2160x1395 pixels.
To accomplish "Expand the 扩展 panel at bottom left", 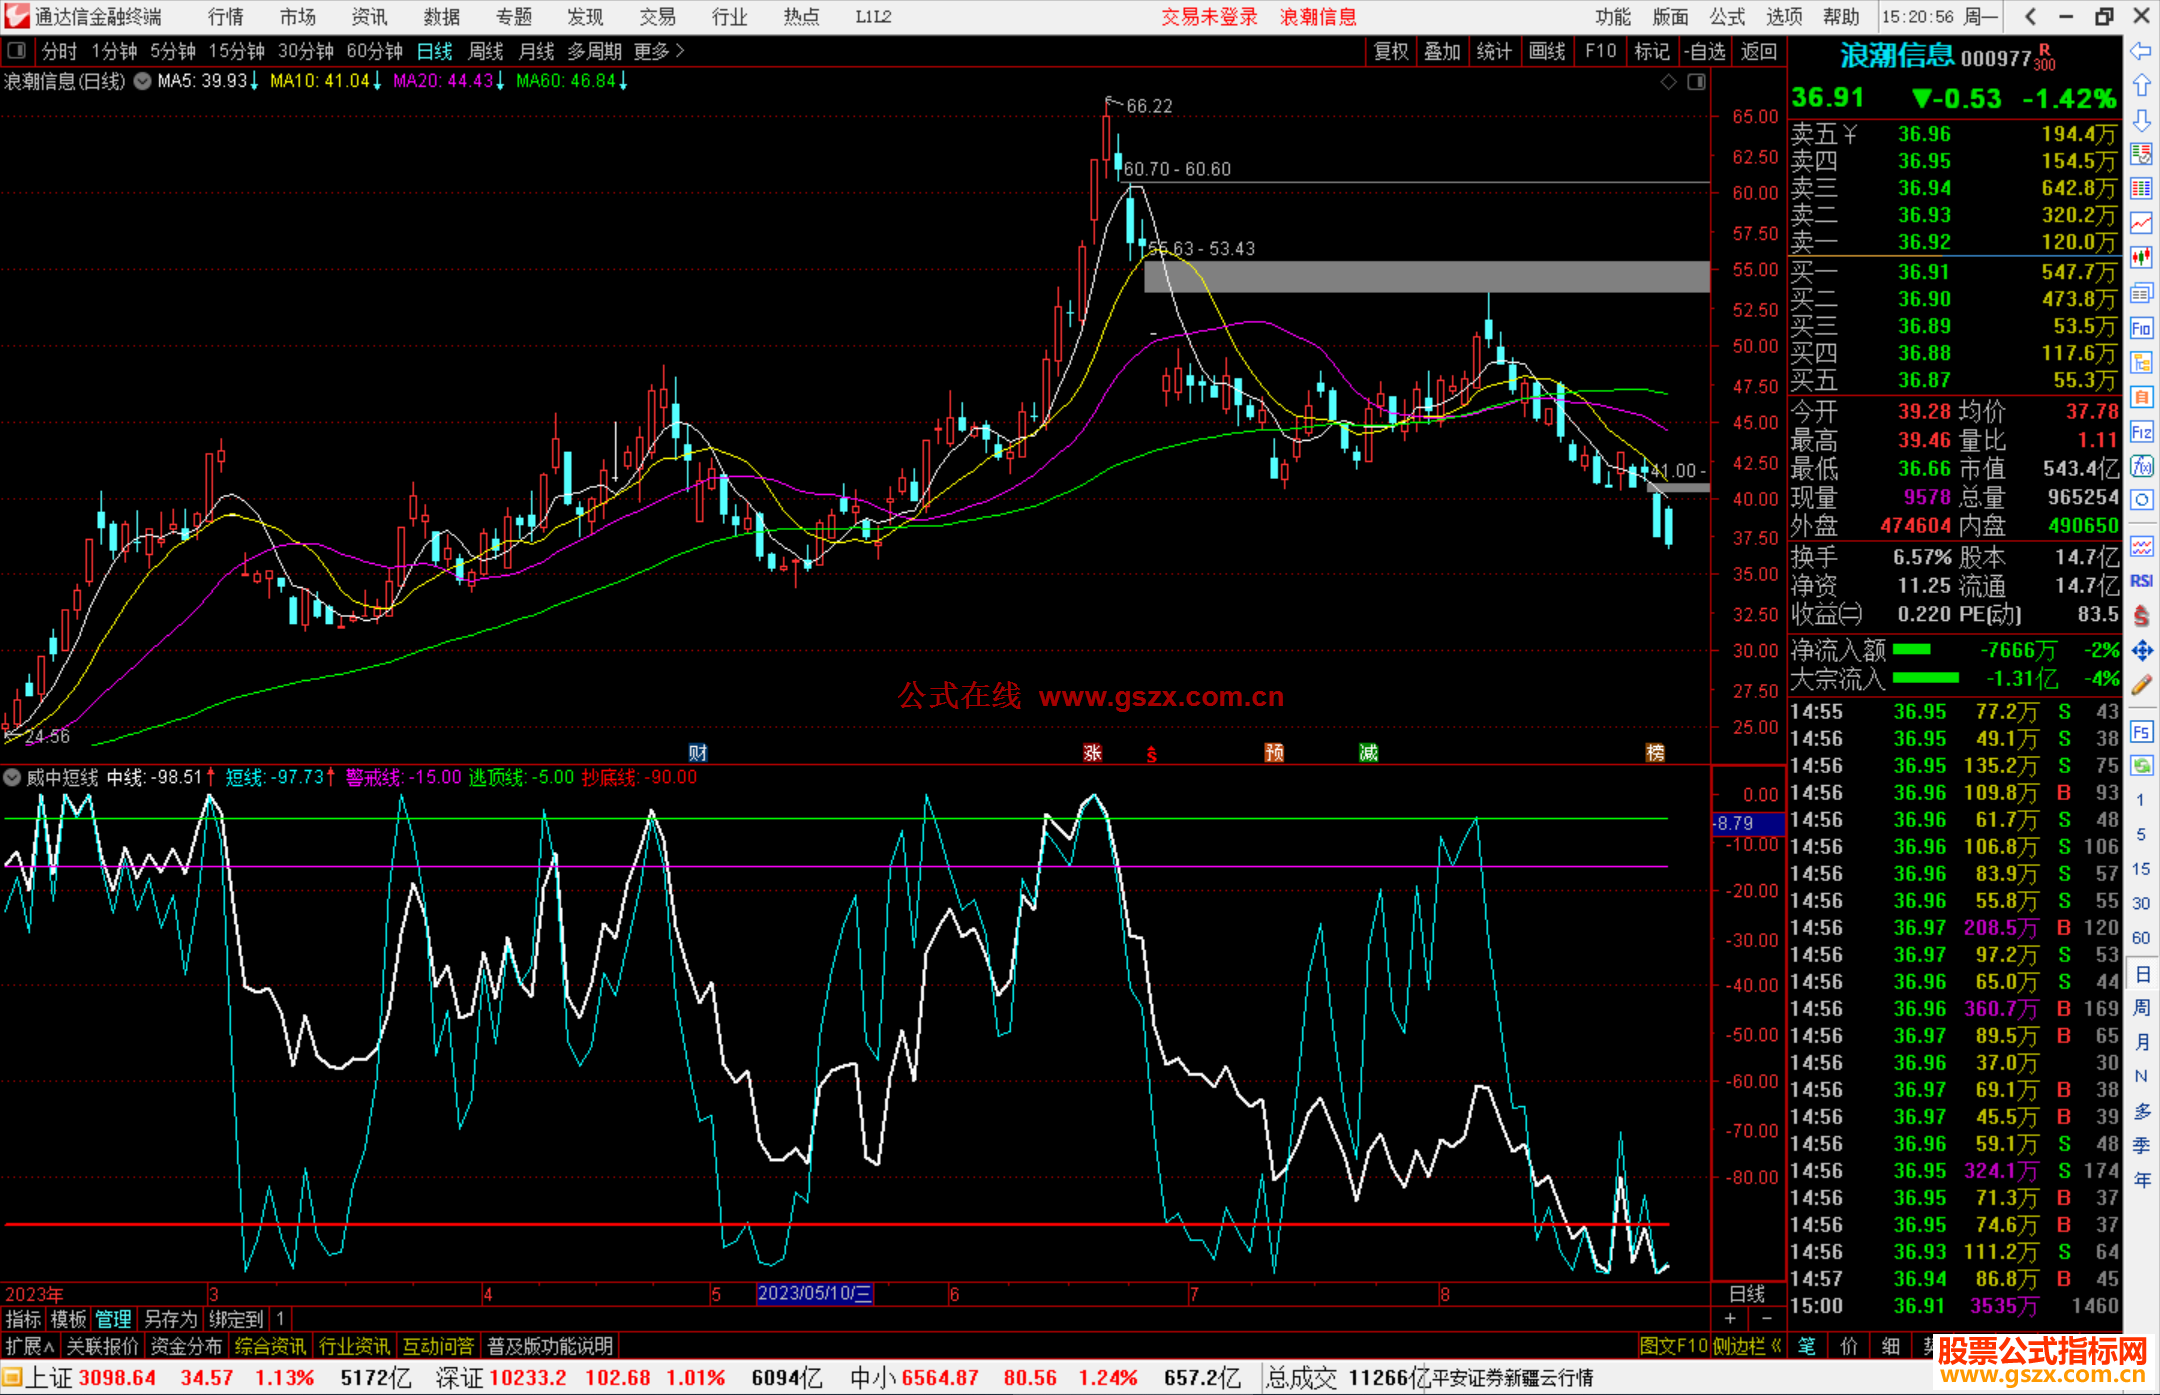I will [x=29, y=1346].
